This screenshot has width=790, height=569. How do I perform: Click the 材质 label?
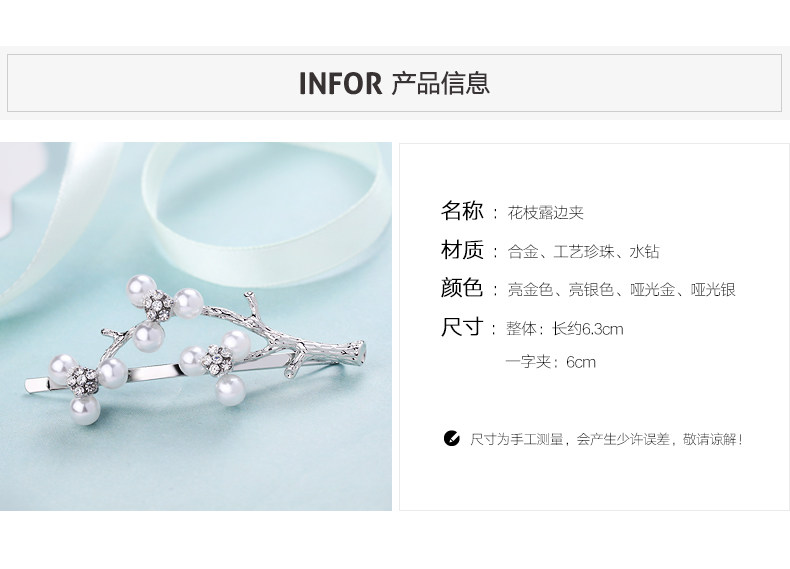click(x=462, y=249)
